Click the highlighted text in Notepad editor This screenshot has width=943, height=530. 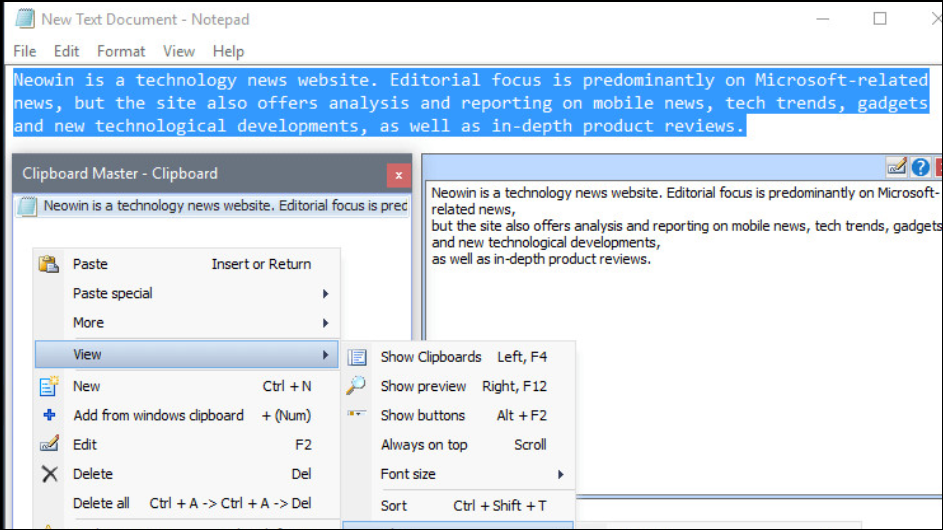(x=470, y=103)
